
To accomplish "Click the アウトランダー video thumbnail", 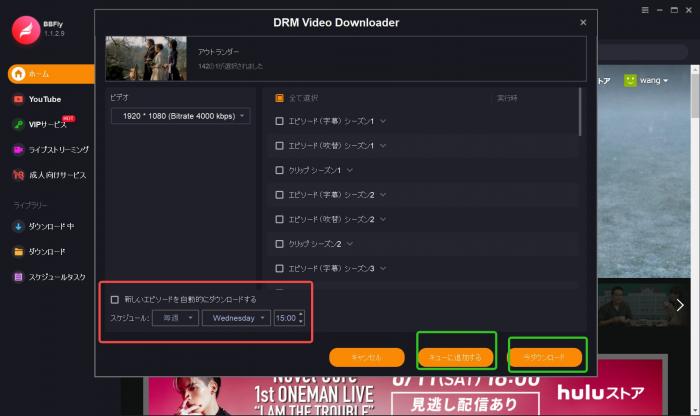I will click(146, 58).
